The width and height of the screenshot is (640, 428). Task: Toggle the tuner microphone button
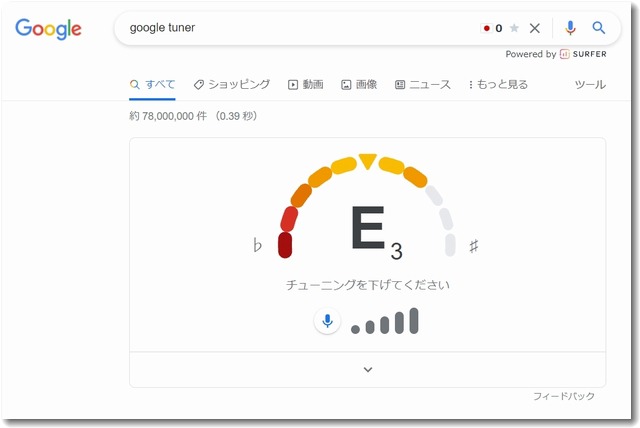coord(327,321)
